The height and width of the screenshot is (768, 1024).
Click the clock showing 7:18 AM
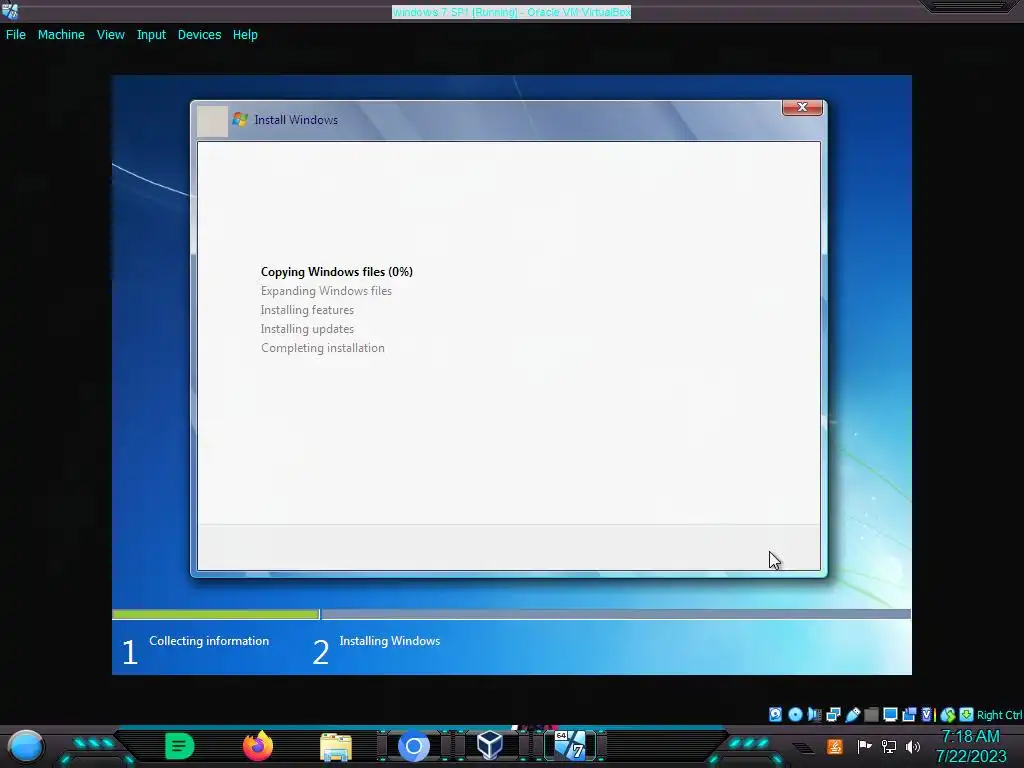click(x=970, y=737)
